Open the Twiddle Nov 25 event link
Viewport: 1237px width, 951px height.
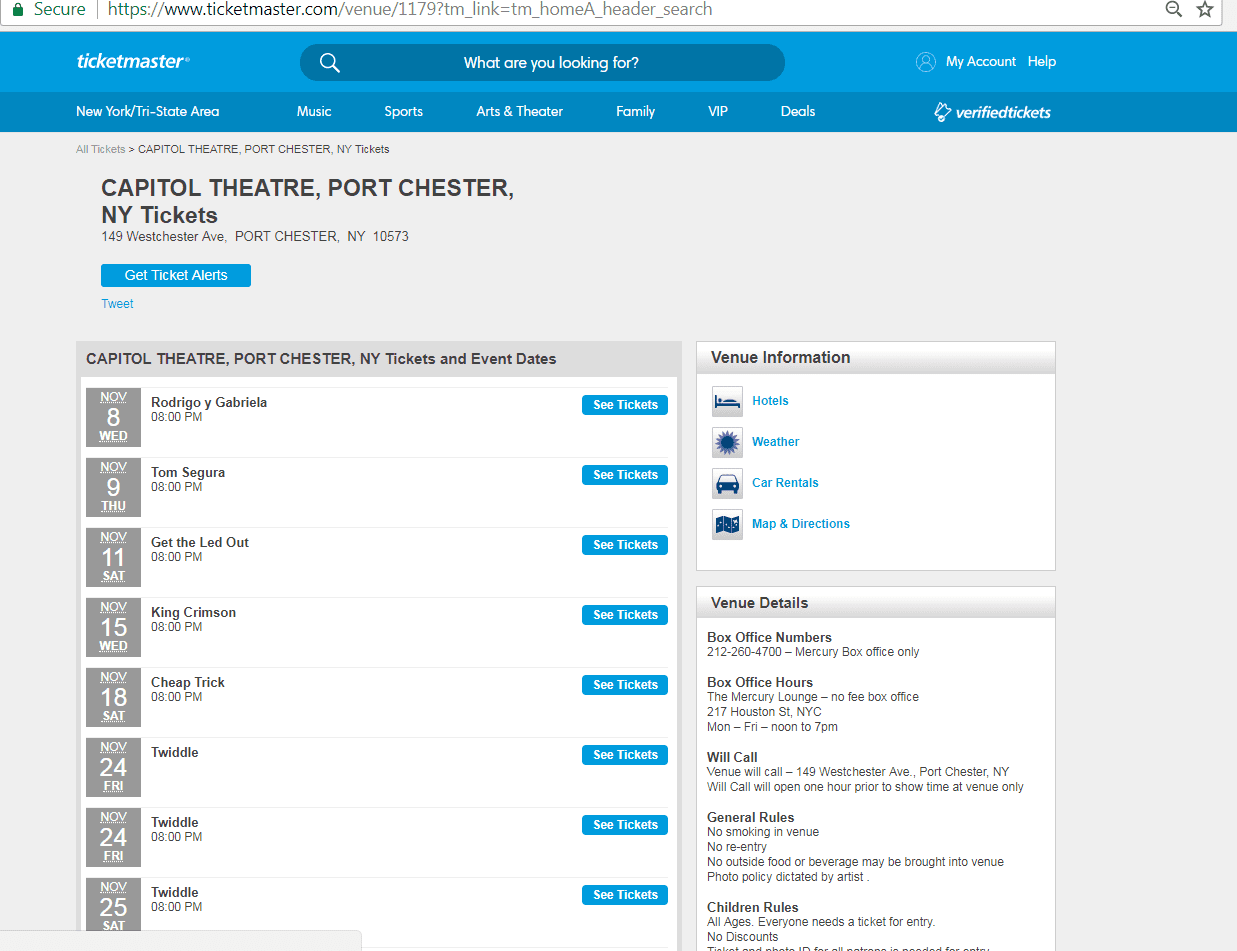pyautogui.click(x=175, y=892)
